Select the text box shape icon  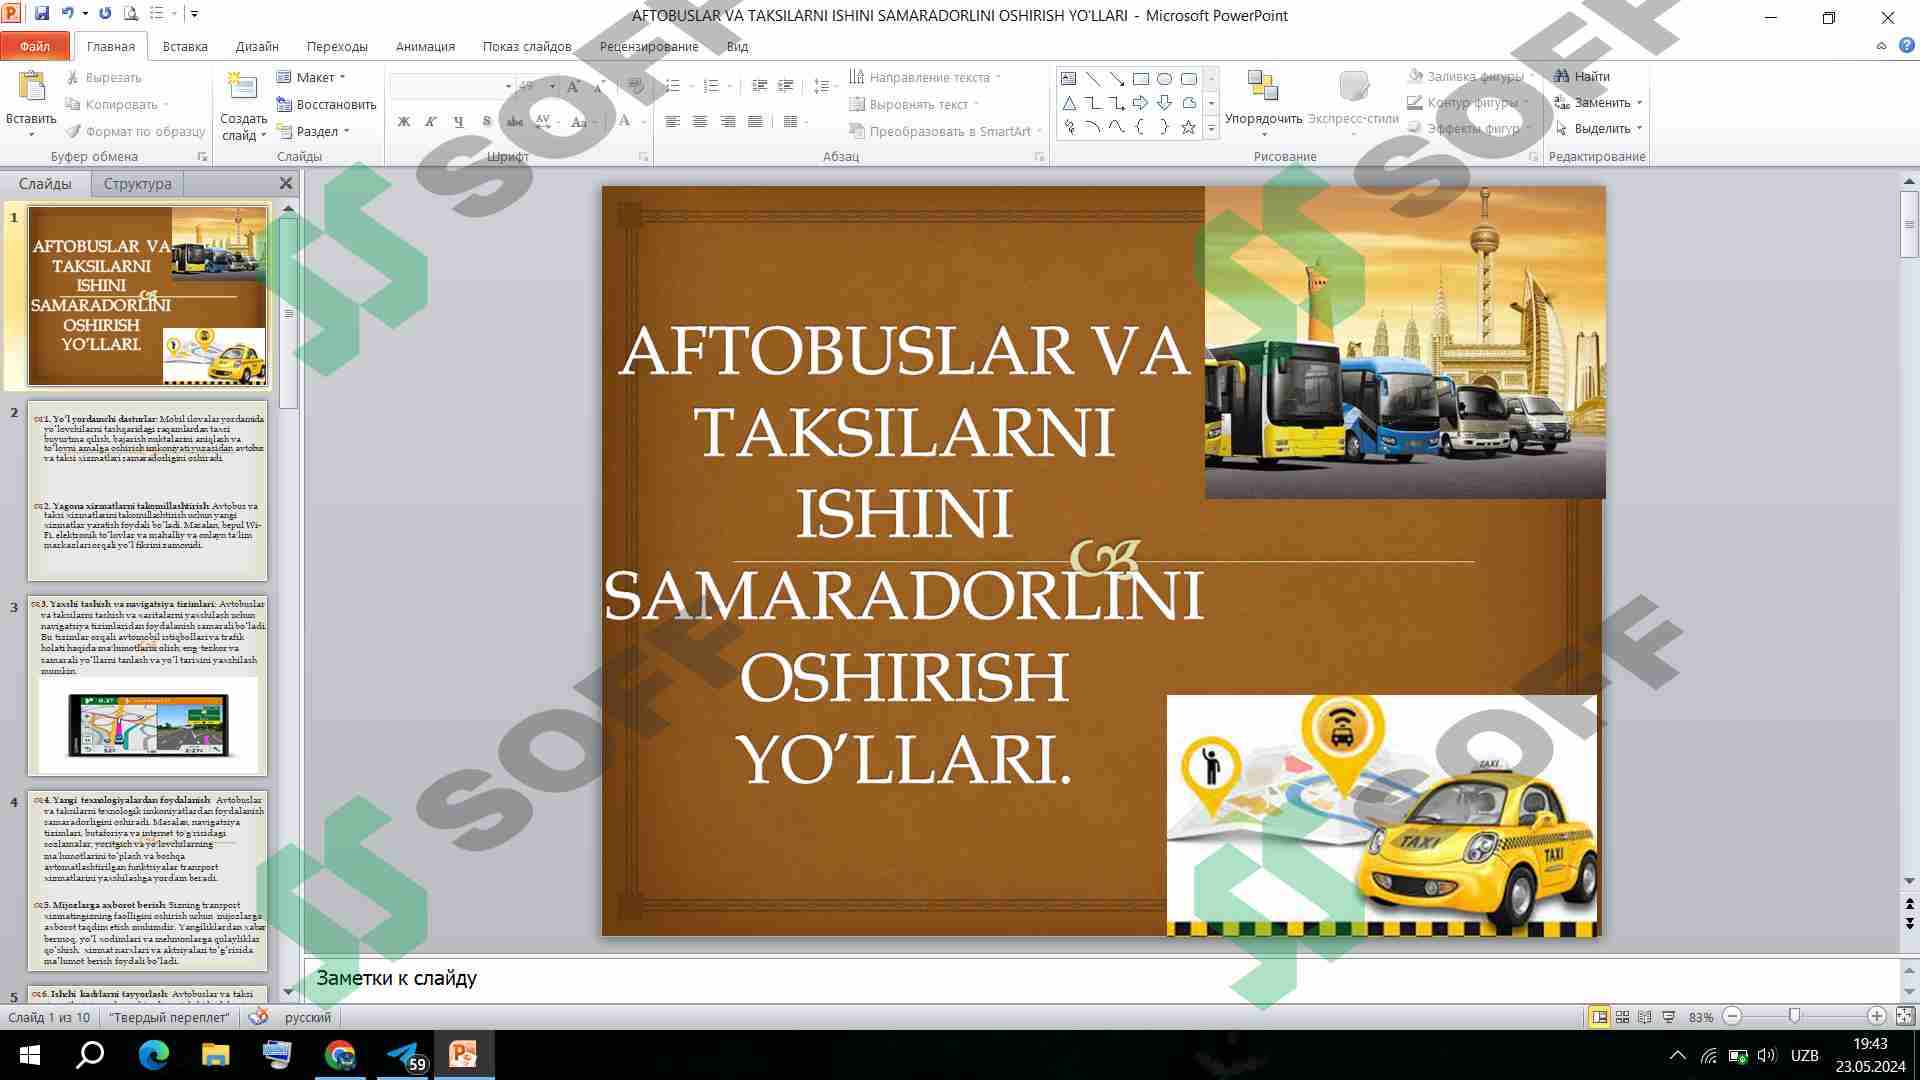point(1069,78)
